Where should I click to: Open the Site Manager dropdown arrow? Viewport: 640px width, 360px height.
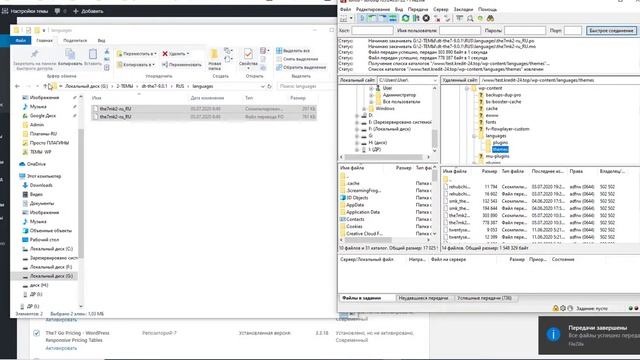tap(351, 18)
